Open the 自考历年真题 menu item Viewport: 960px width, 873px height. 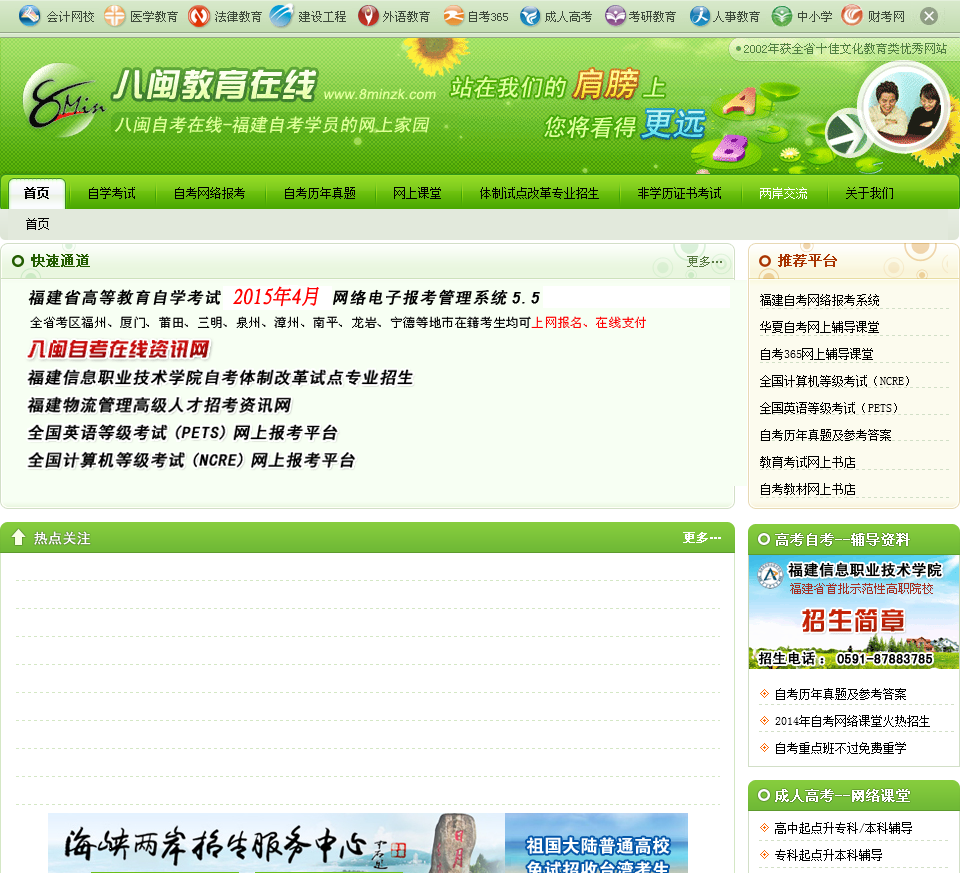click(320, 193)
